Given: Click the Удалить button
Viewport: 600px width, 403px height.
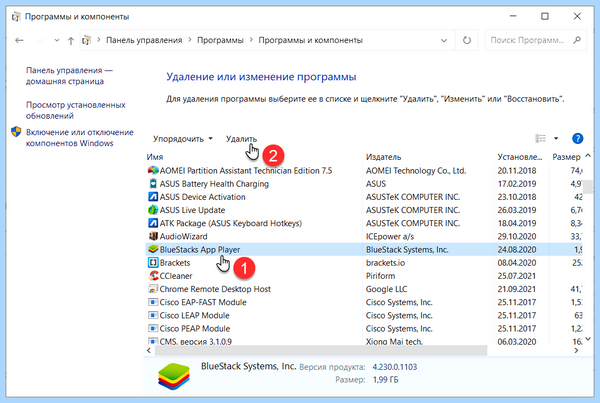Looking at the screenshot, I should click(x=241, y=139).
